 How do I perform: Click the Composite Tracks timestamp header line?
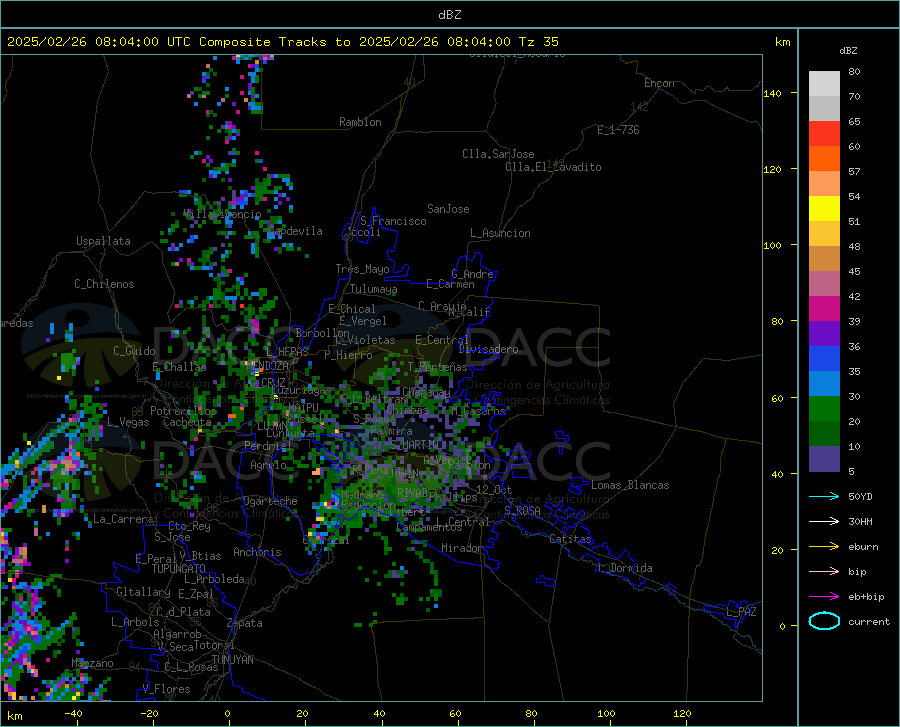[282, 42]
